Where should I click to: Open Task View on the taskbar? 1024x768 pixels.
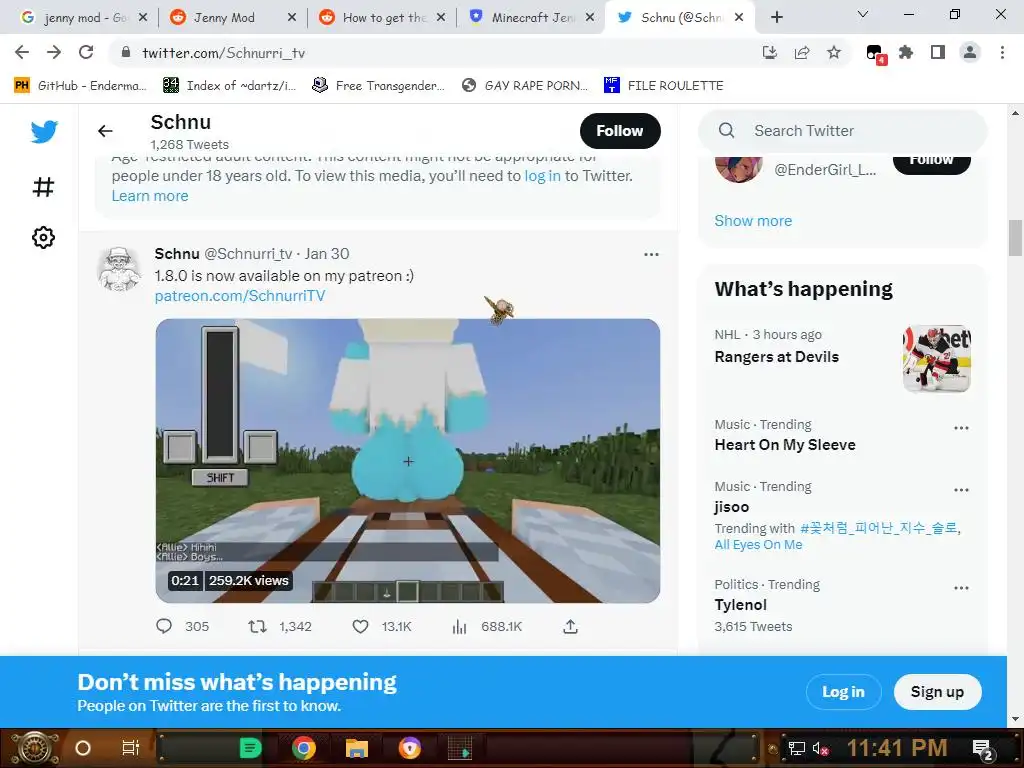click(131, 748)
